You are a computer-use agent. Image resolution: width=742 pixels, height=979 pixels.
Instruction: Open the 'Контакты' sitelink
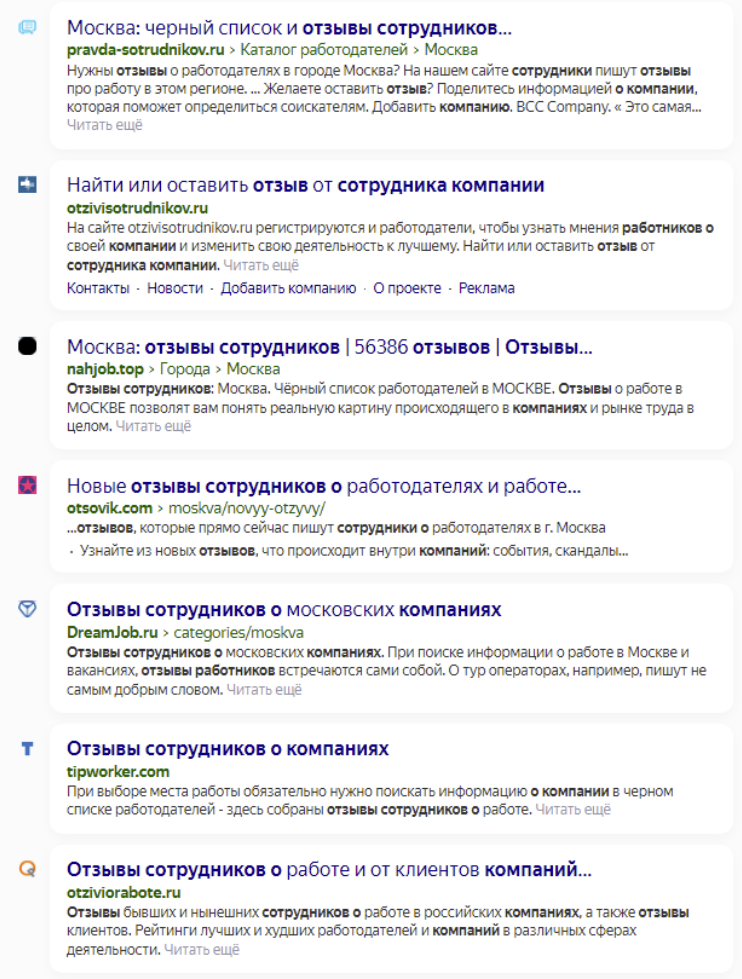(98, 288)
